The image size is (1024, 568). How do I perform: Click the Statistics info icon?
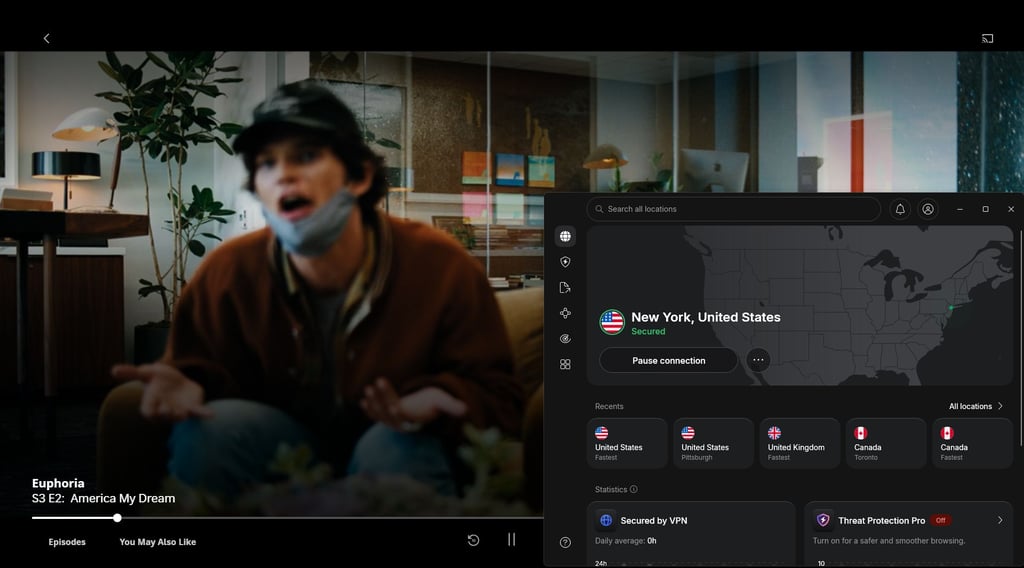[x=633, y=489]
